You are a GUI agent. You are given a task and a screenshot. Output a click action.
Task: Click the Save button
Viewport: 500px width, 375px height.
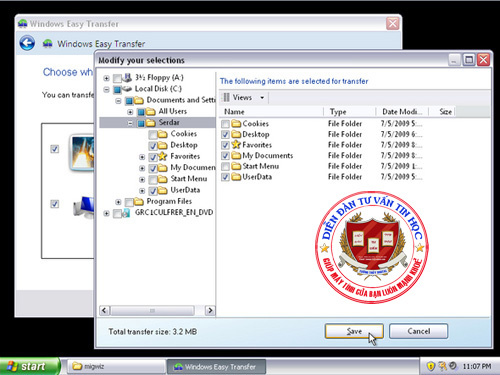tap(354, 331)
